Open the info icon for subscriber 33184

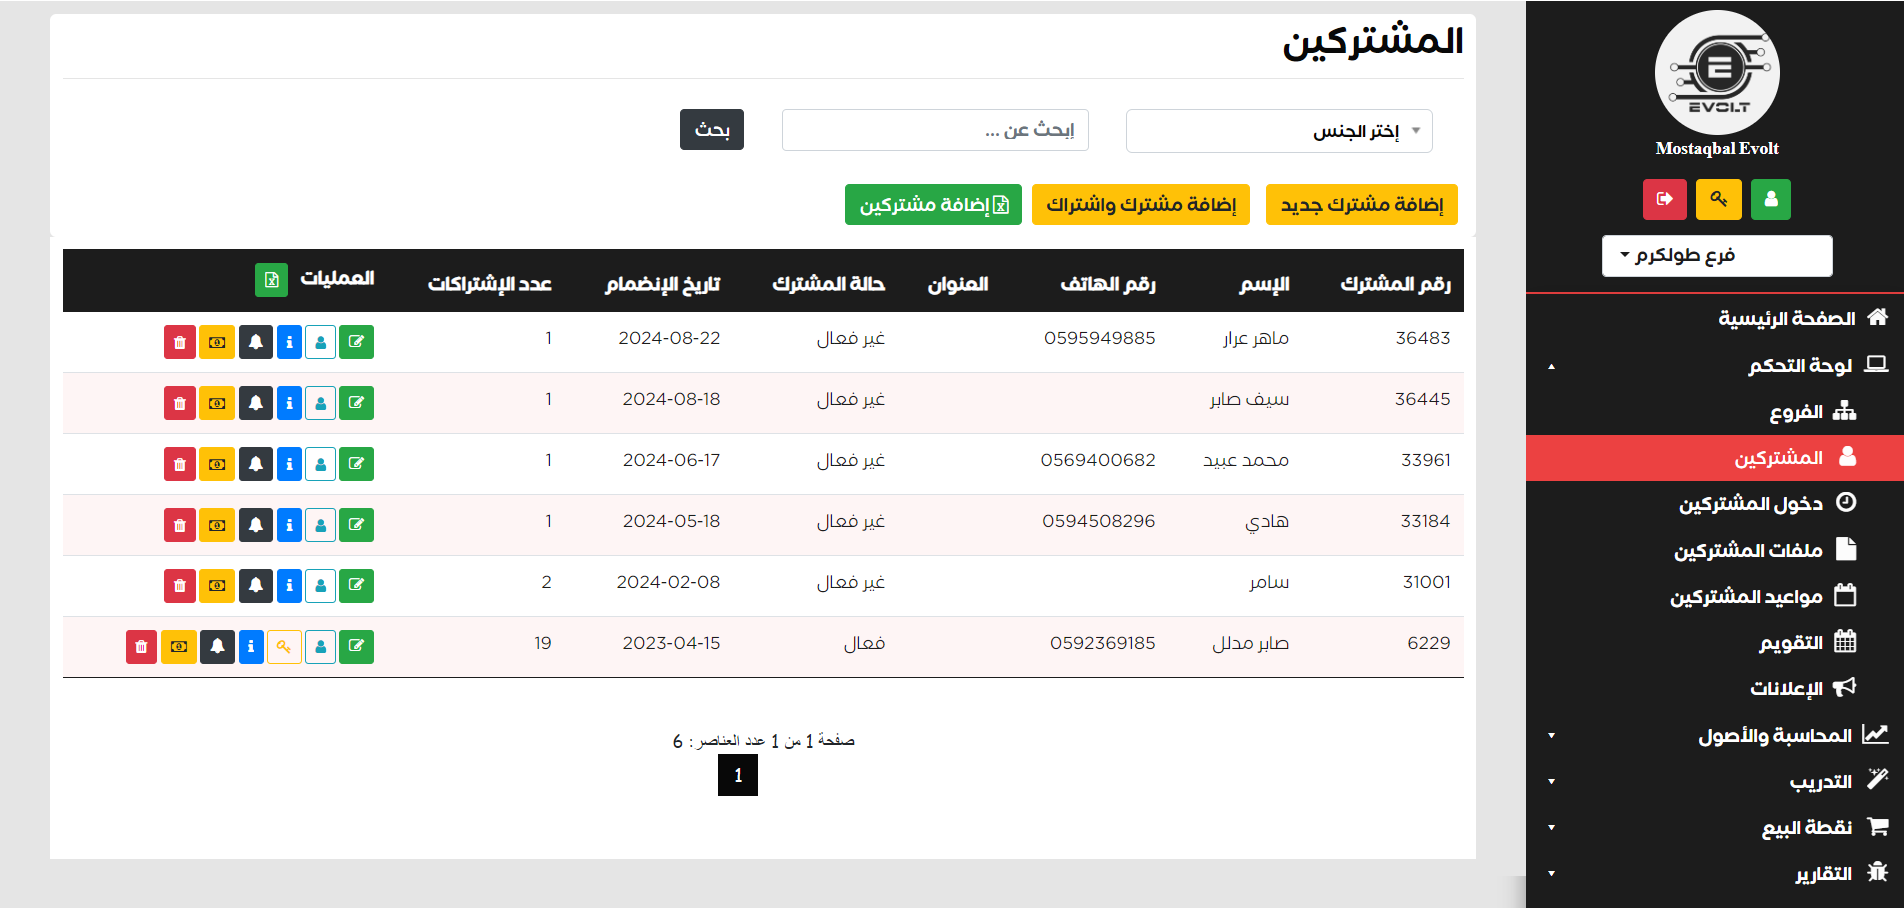coord(289,525)
